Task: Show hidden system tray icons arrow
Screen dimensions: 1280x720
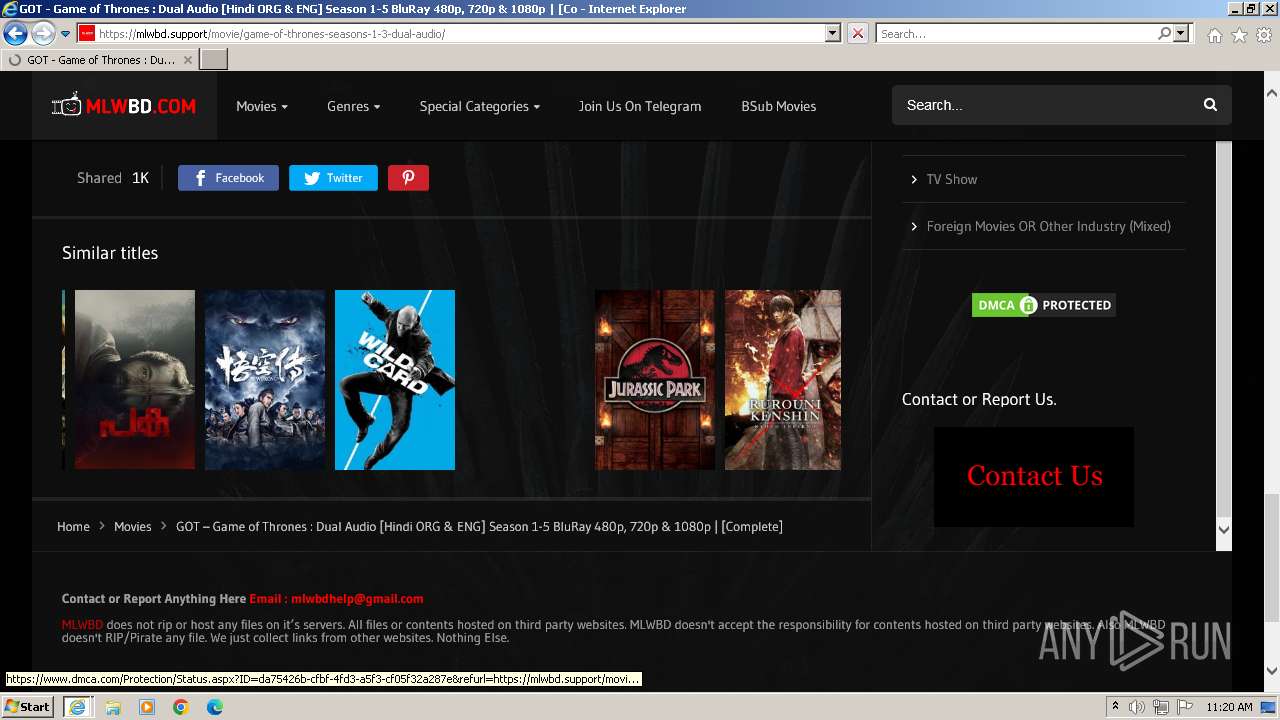Action: [x=1115, y=707]
